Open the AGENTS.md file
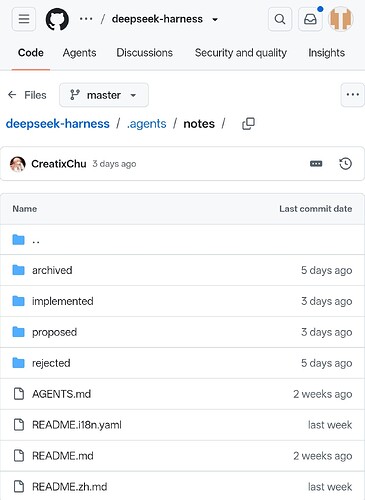365x500 pixels. click(61, 394)
